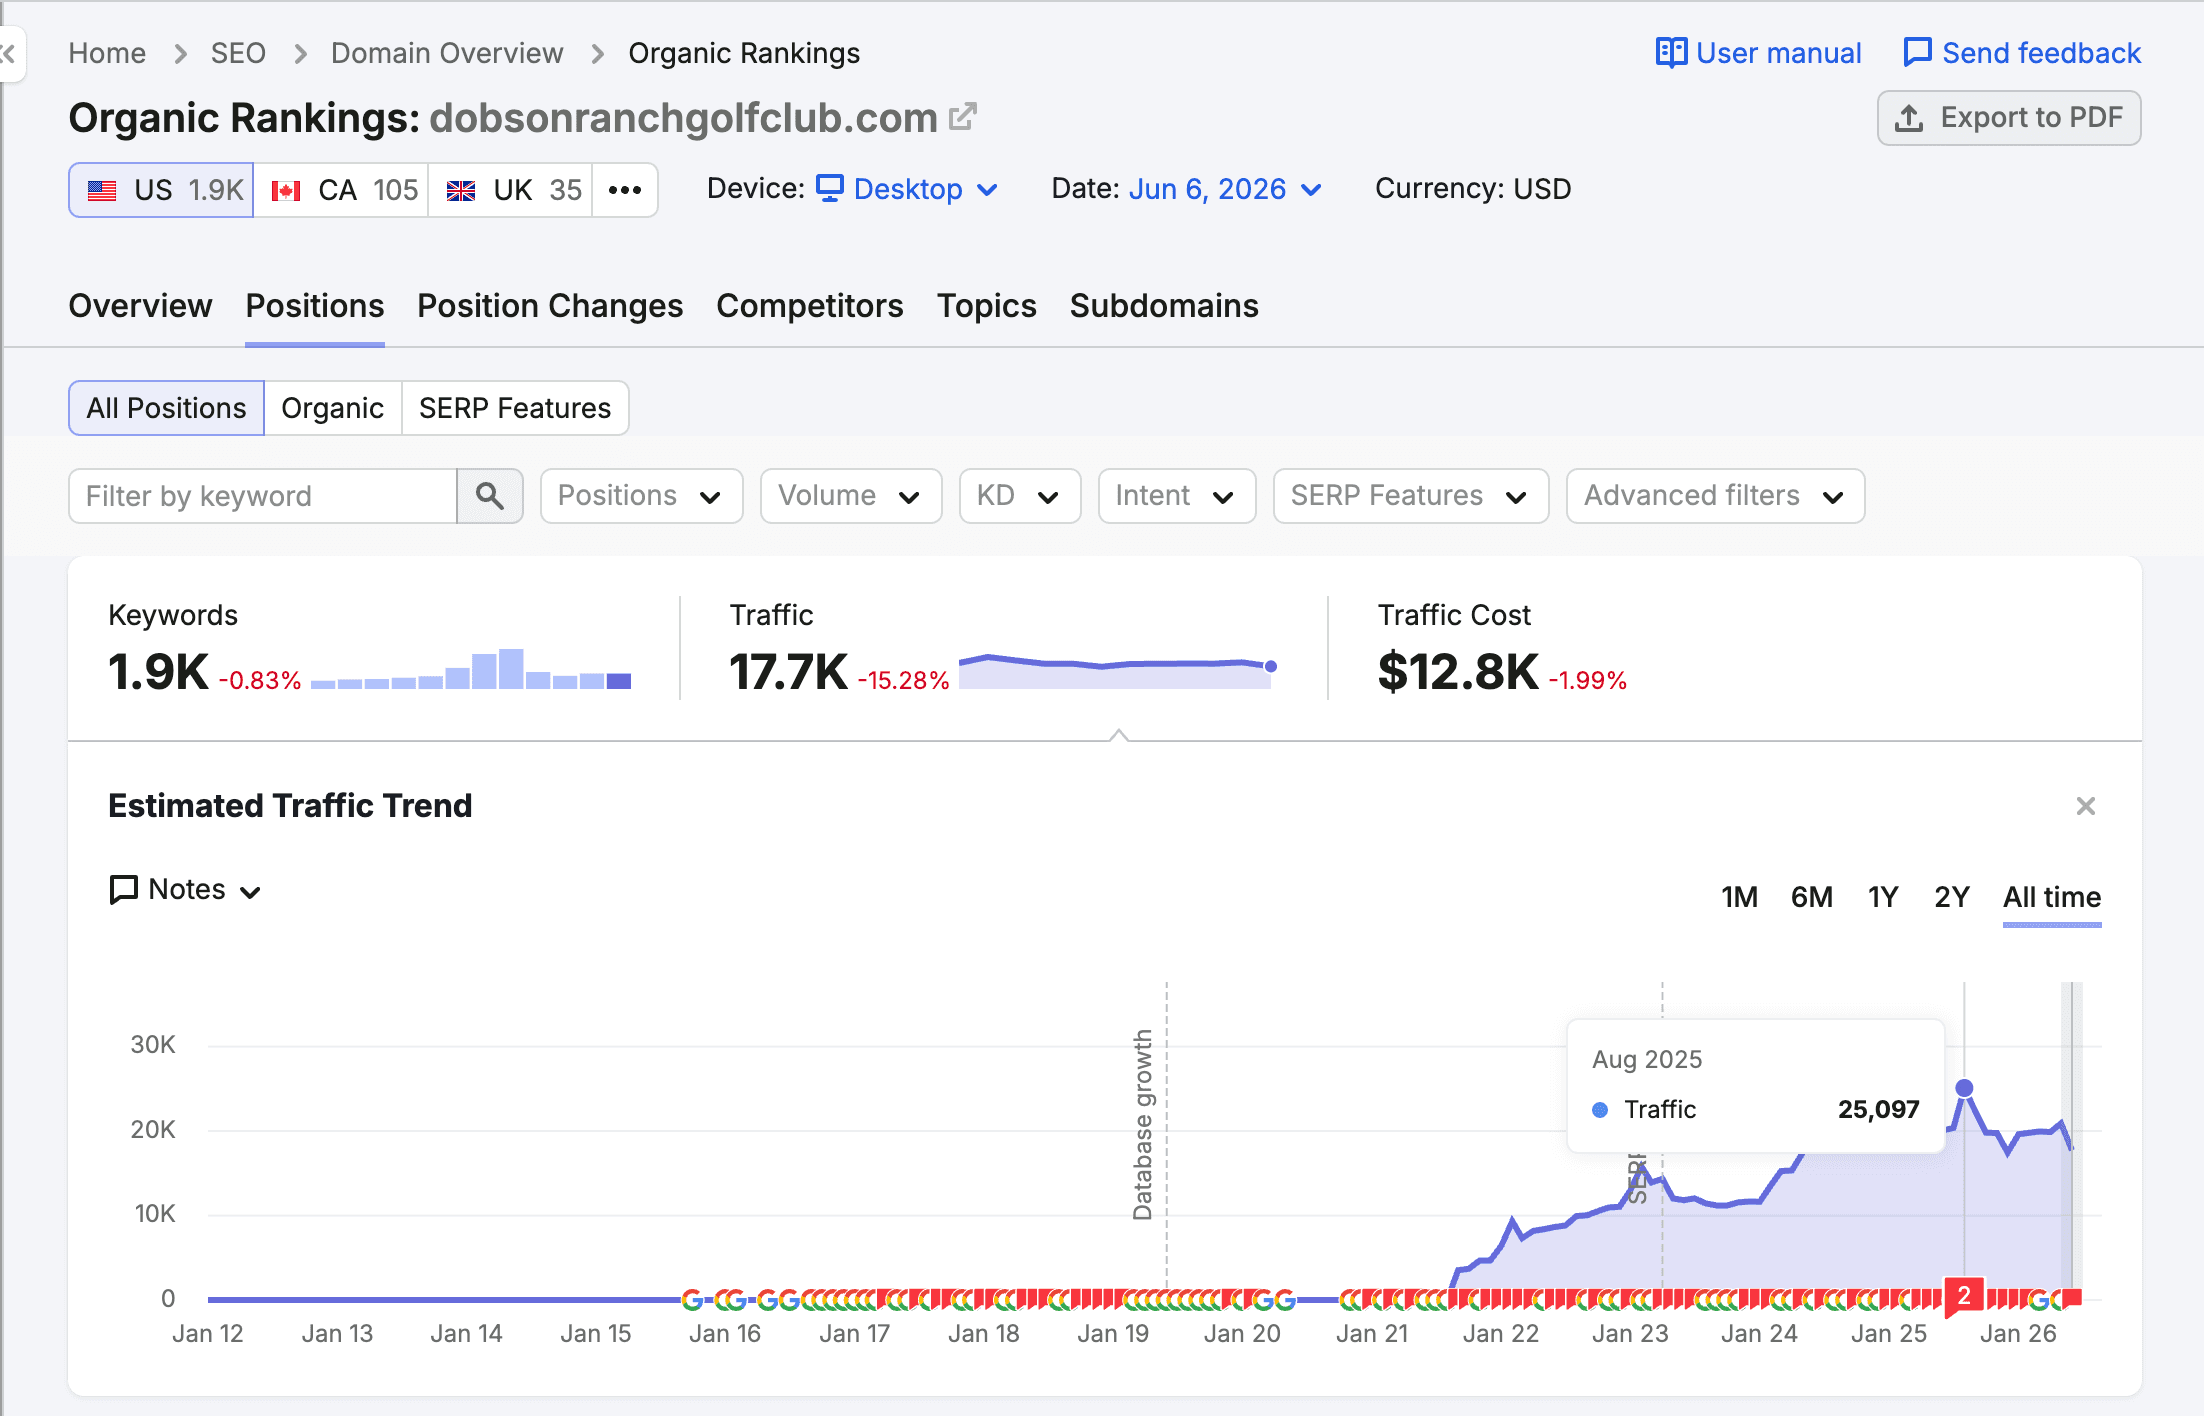This screenshot has height=1416, width=2204.
Task: Select the CA 105 database
Action: (341, 190)
